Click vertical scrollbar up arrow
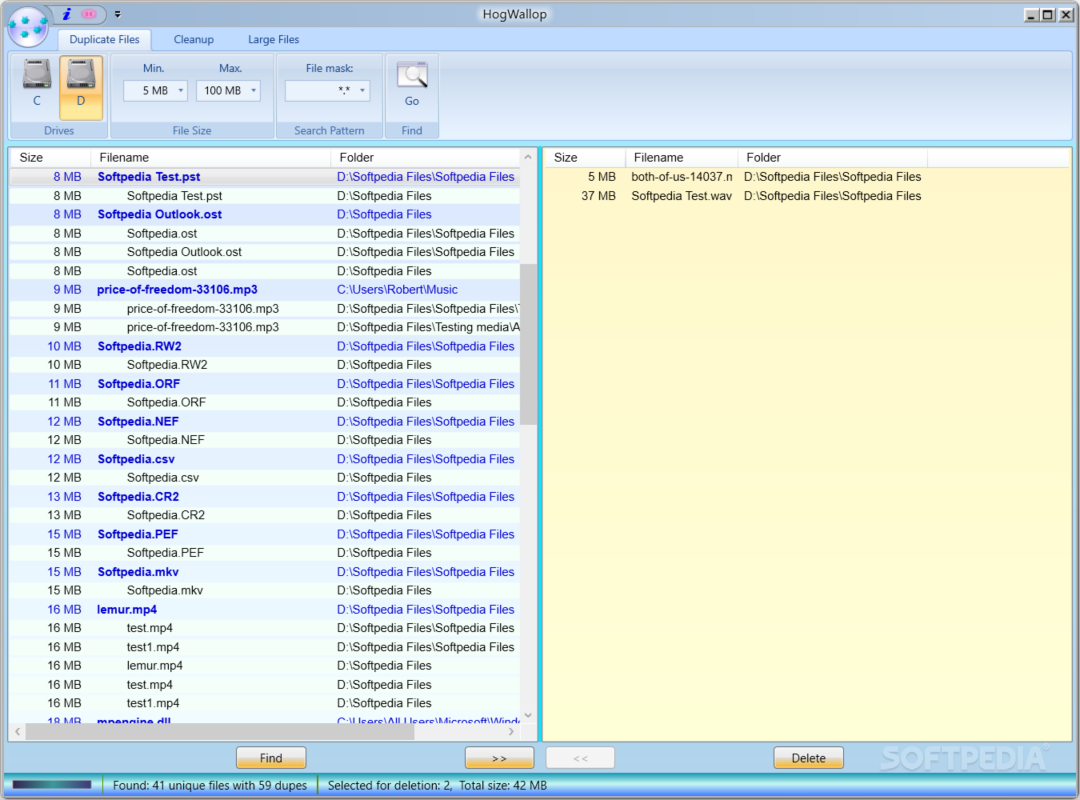The width and height of the screenshot is (1080, 800). (528, 157)
